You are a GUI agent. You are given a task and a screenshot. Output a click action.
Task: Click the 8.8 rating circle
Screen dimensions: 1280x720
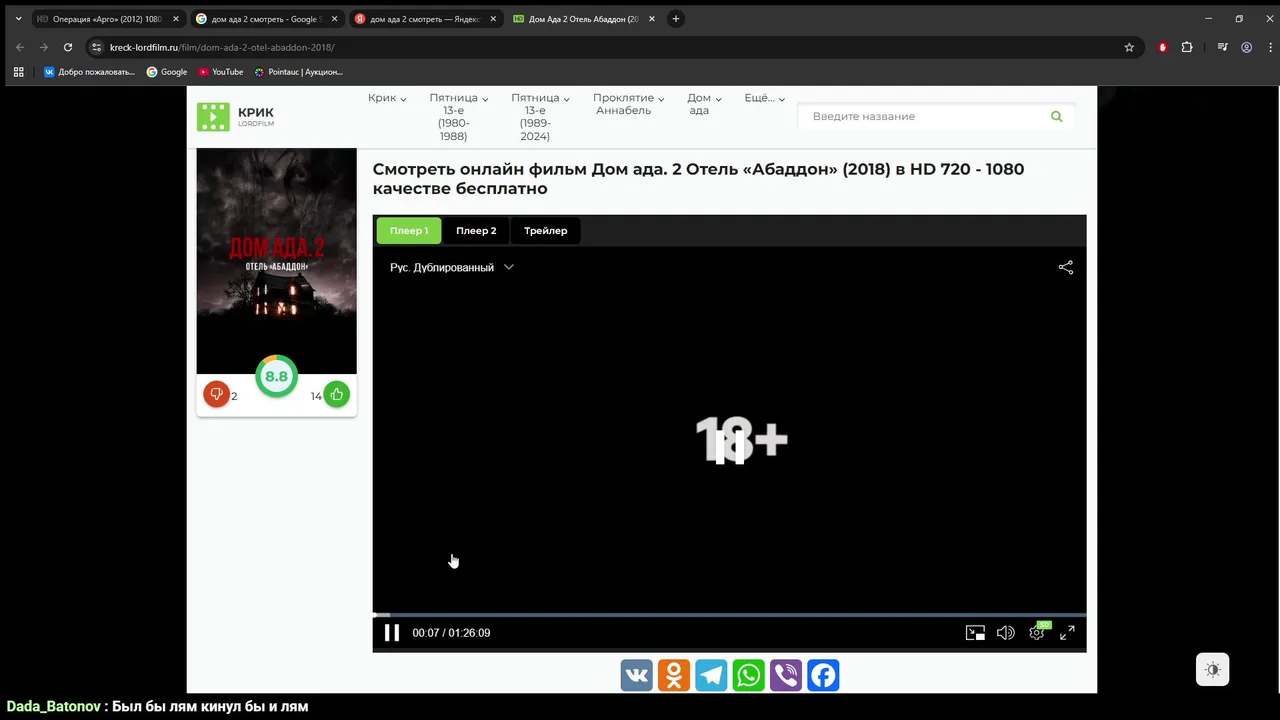(276, 377)
